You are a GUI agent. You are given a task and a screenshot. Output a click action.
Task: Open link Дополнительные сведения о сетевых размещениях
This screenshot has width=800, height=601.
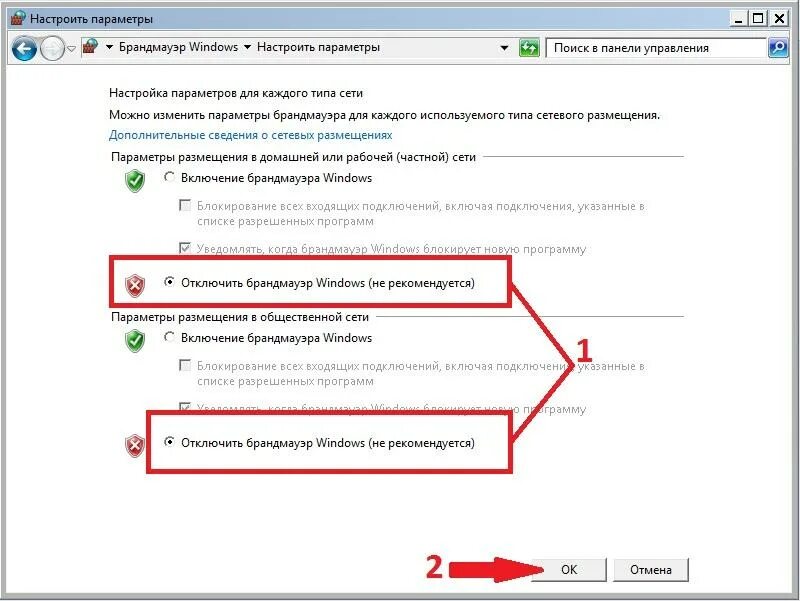coord(251,135)
